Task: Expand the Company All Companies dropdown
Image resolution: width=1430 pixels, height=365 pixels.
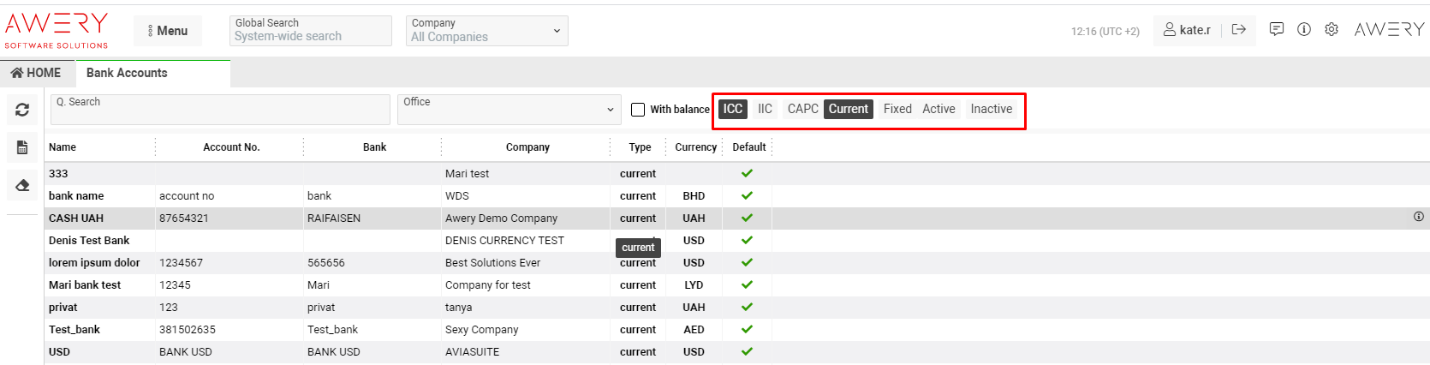Action: point(487,30)
